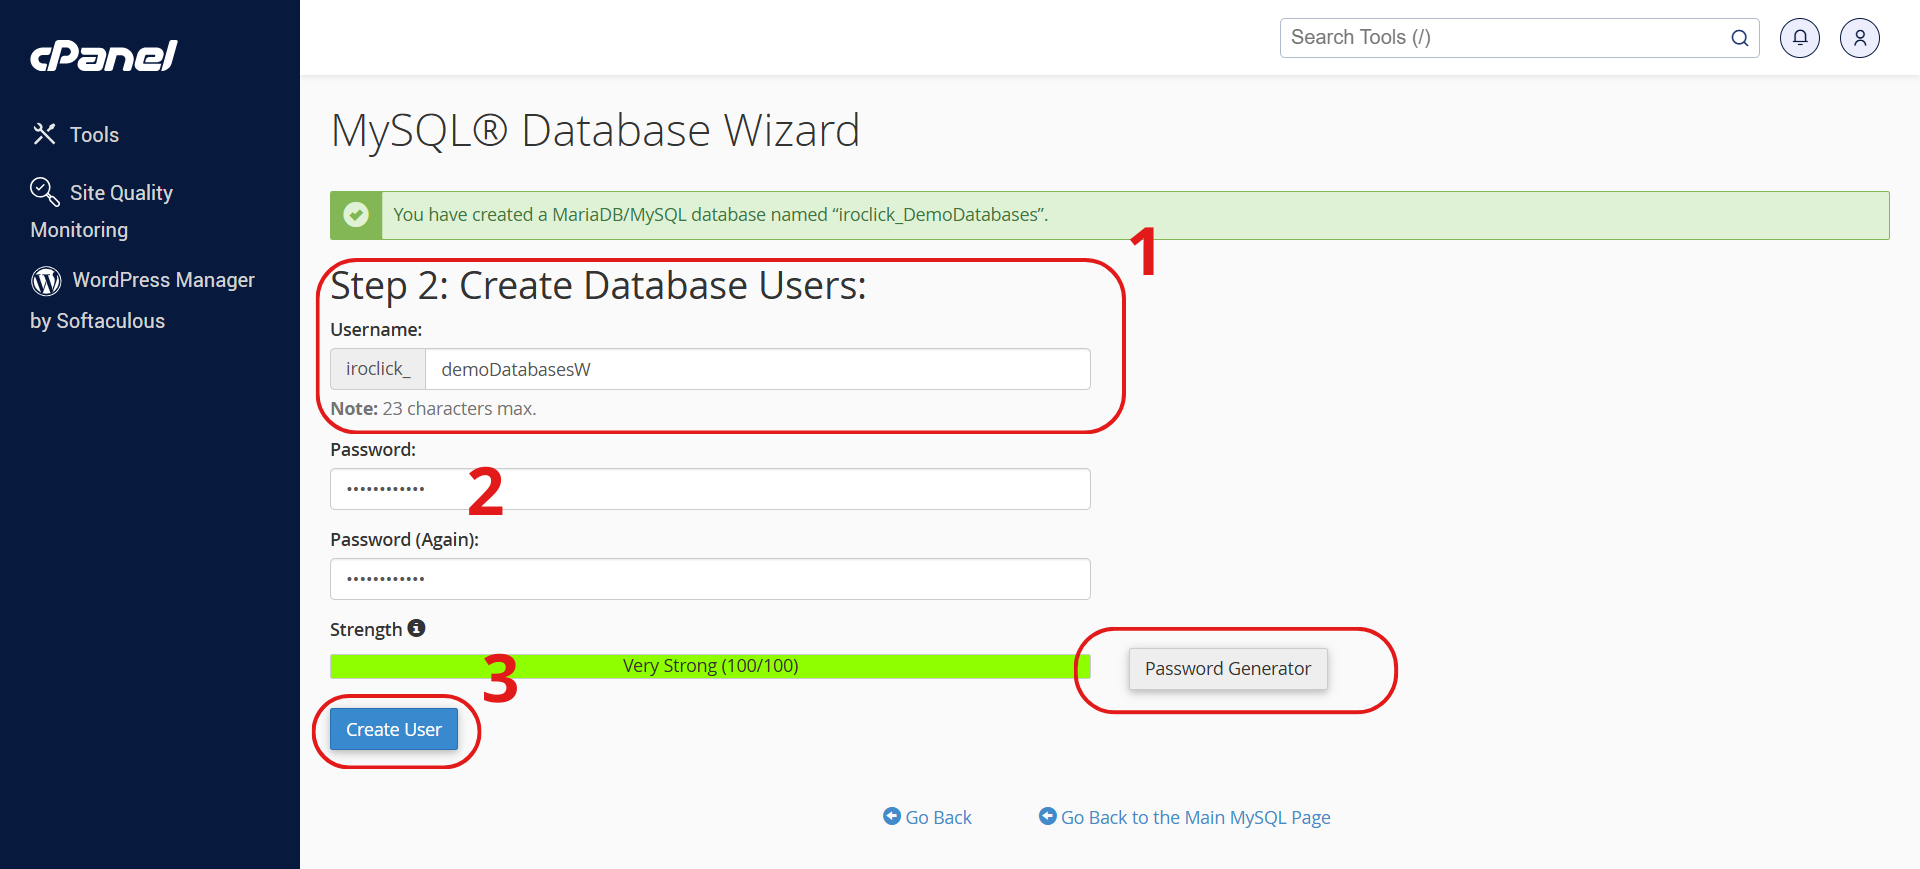Open the Password Generator
The width and height of the screenshot is (1920, 869).
pos(1227,669)
